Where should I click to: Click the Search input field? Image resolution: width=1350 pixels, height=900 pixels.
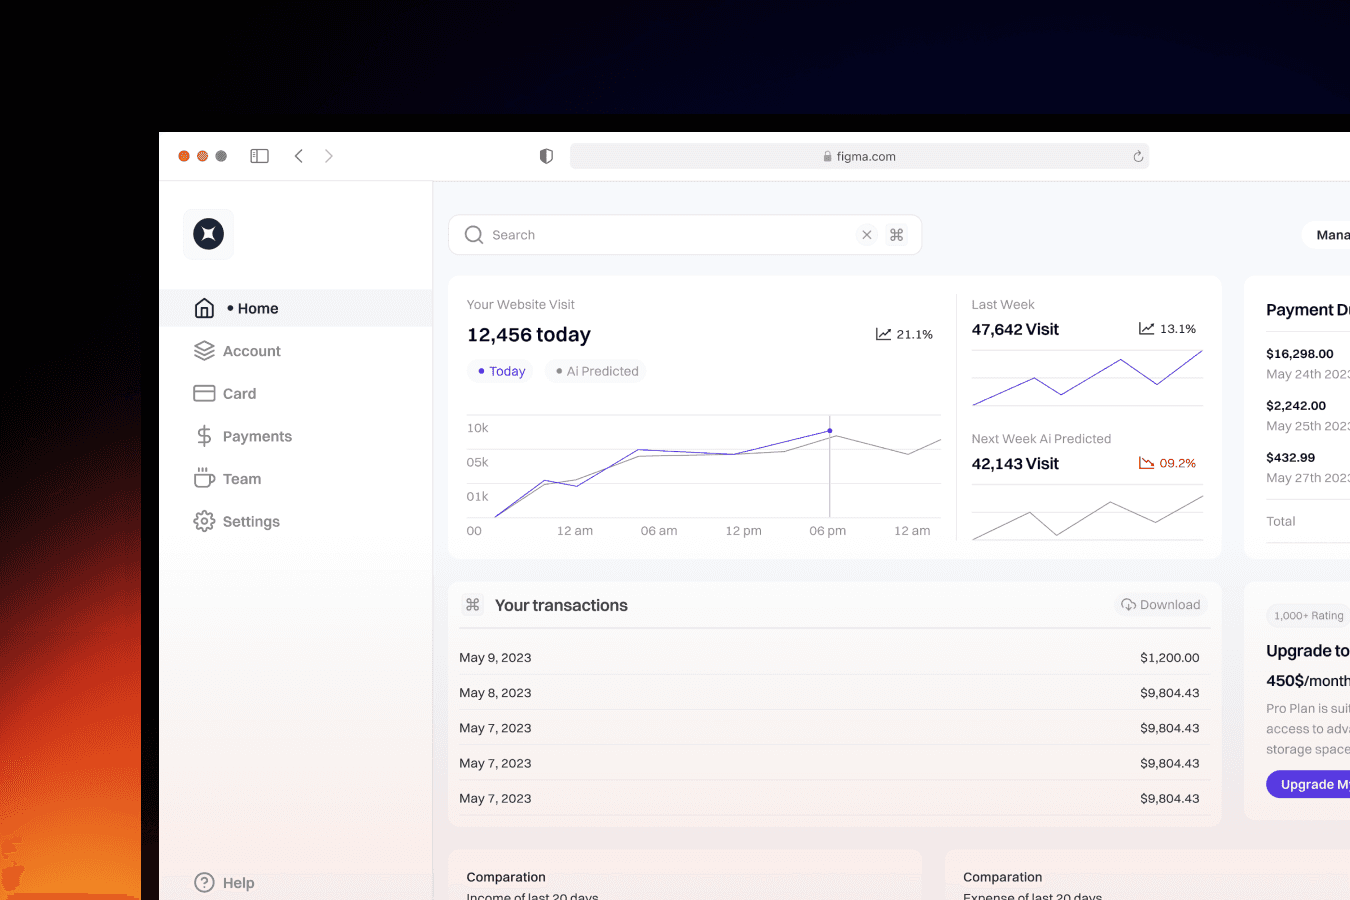[685, 235]
